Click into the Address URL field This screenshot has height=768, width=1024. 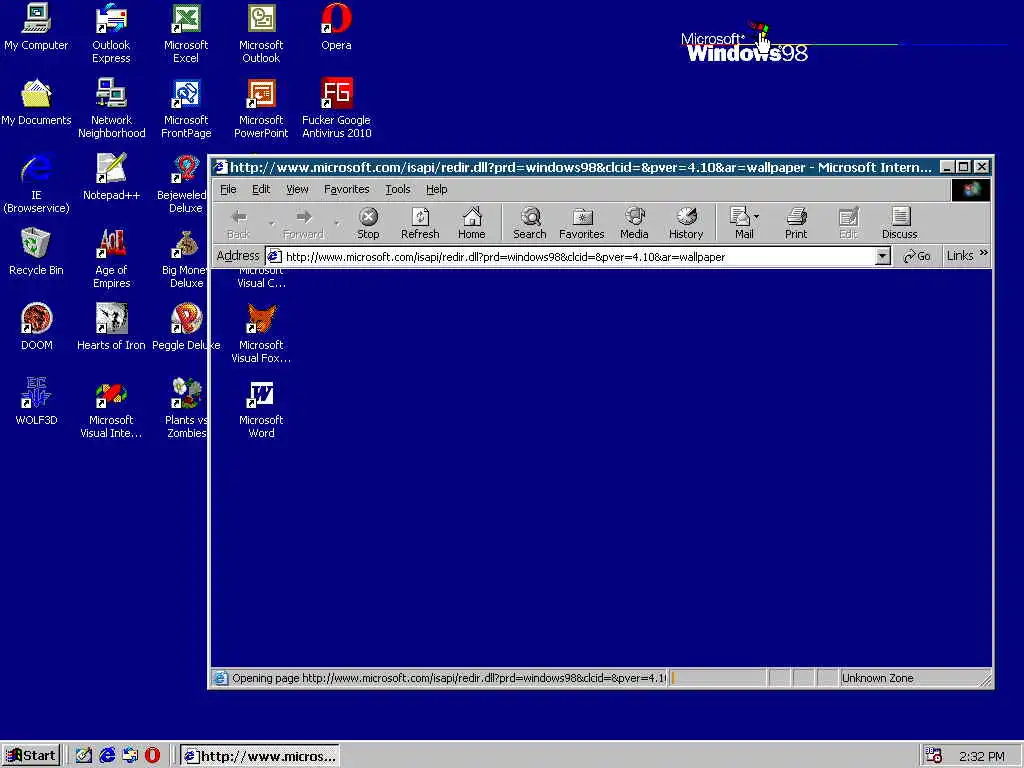point(570,257)
